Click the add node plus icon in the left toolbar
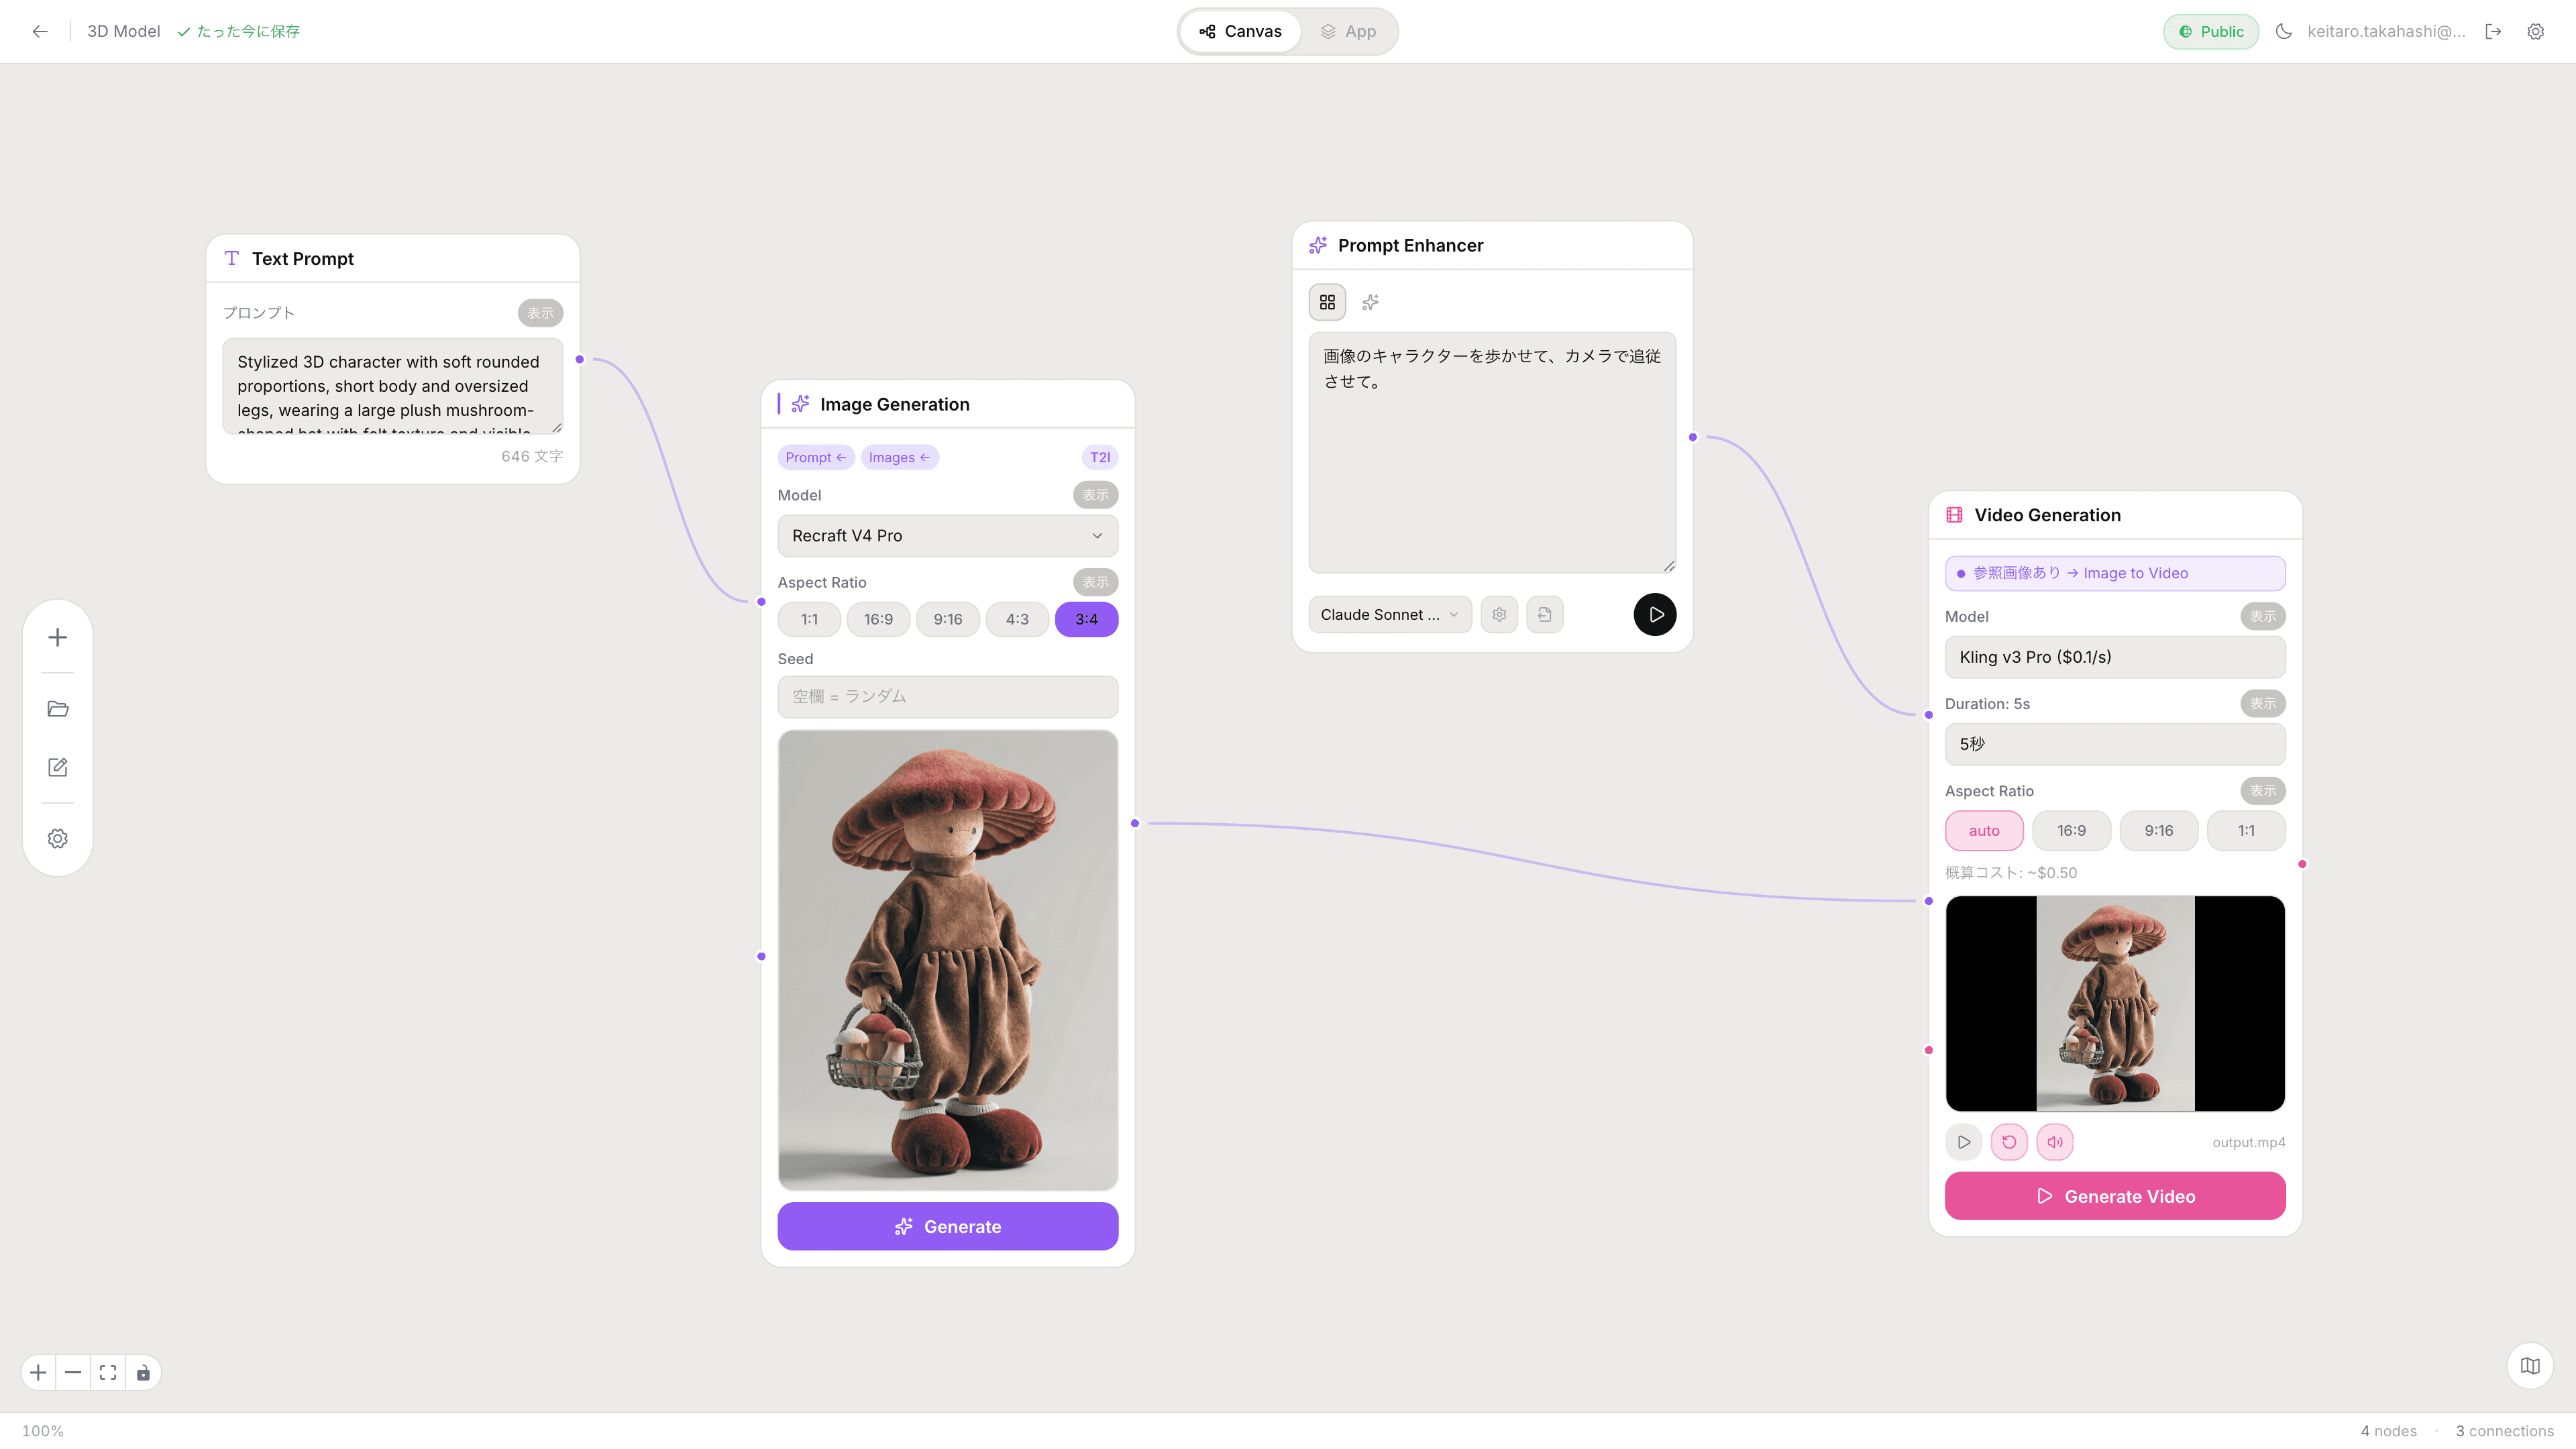 (x=58, y=637)
